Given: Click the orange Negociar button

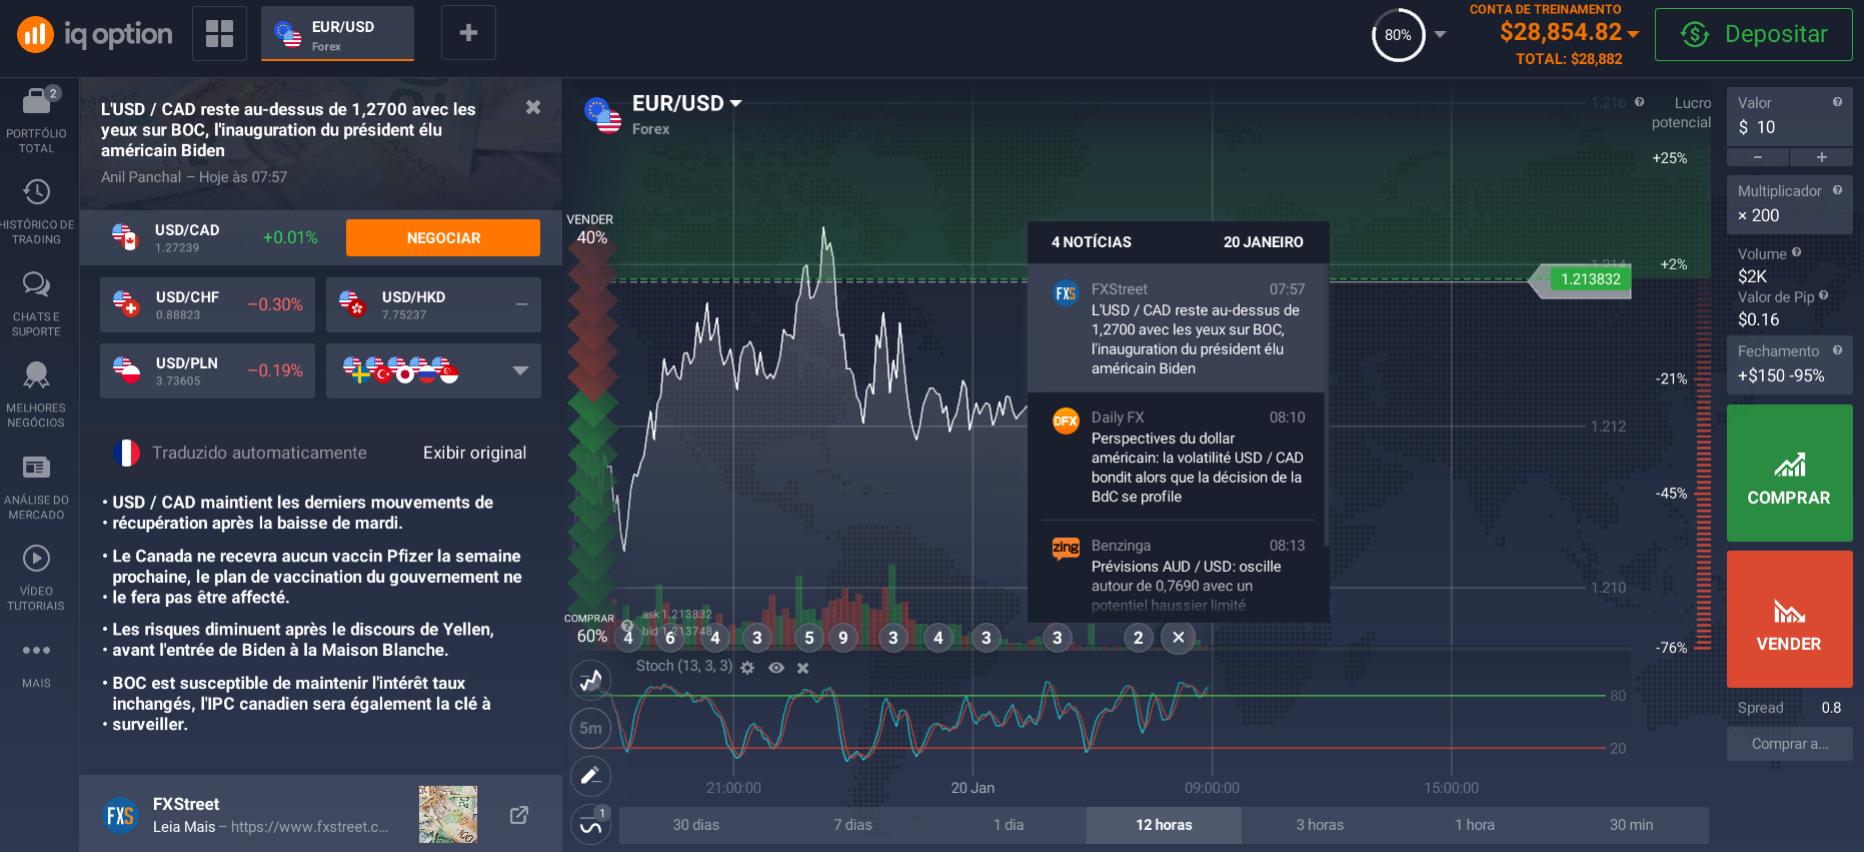Looking at the screenshot, I should (x=443, y=238).
